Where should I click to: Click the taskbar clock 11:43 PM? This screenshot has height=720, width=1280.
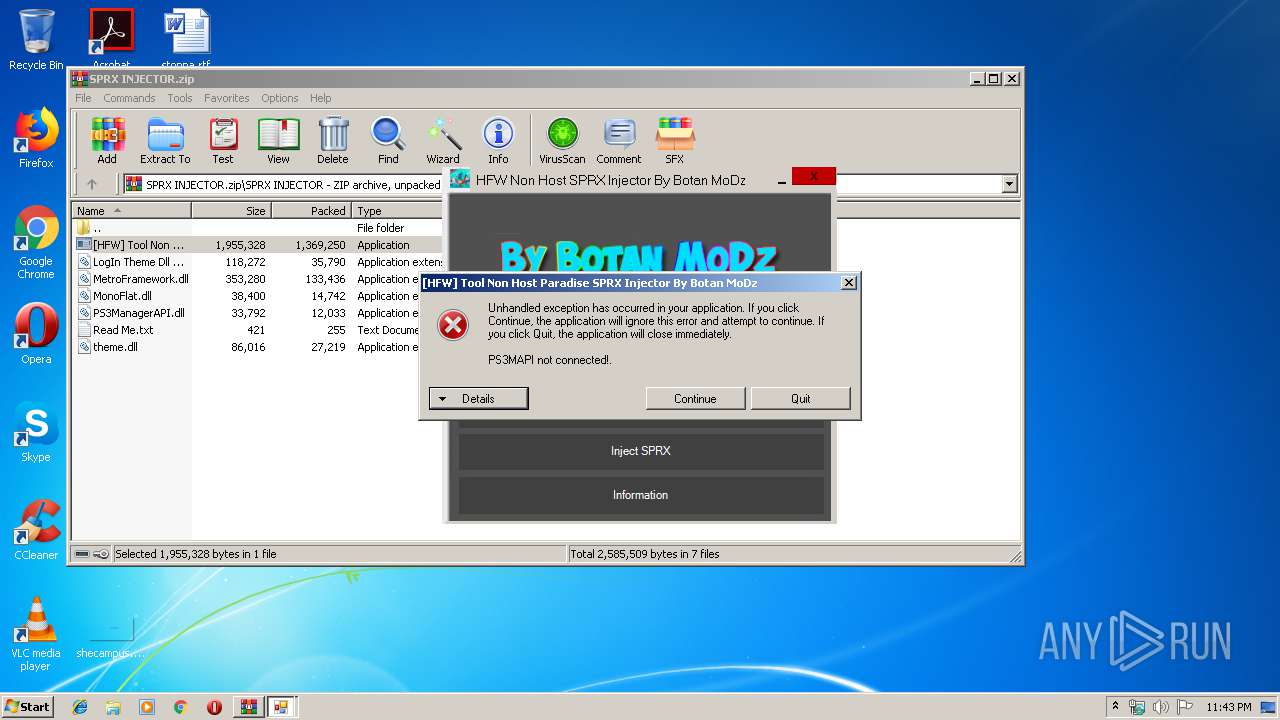coord(1229,707)
